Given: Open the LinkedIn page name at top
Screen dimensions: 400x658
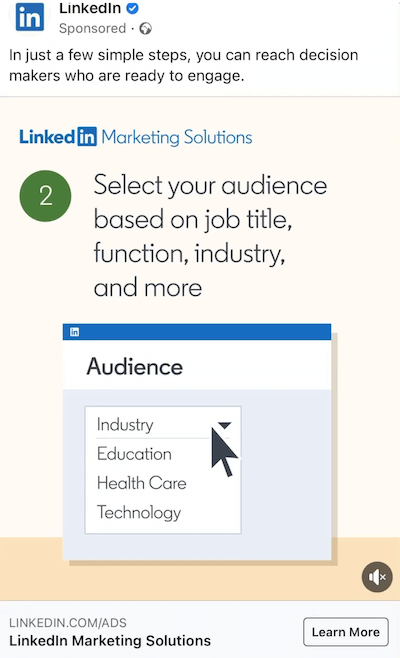Looking at the screenshot, I should [x=90, y=8].
